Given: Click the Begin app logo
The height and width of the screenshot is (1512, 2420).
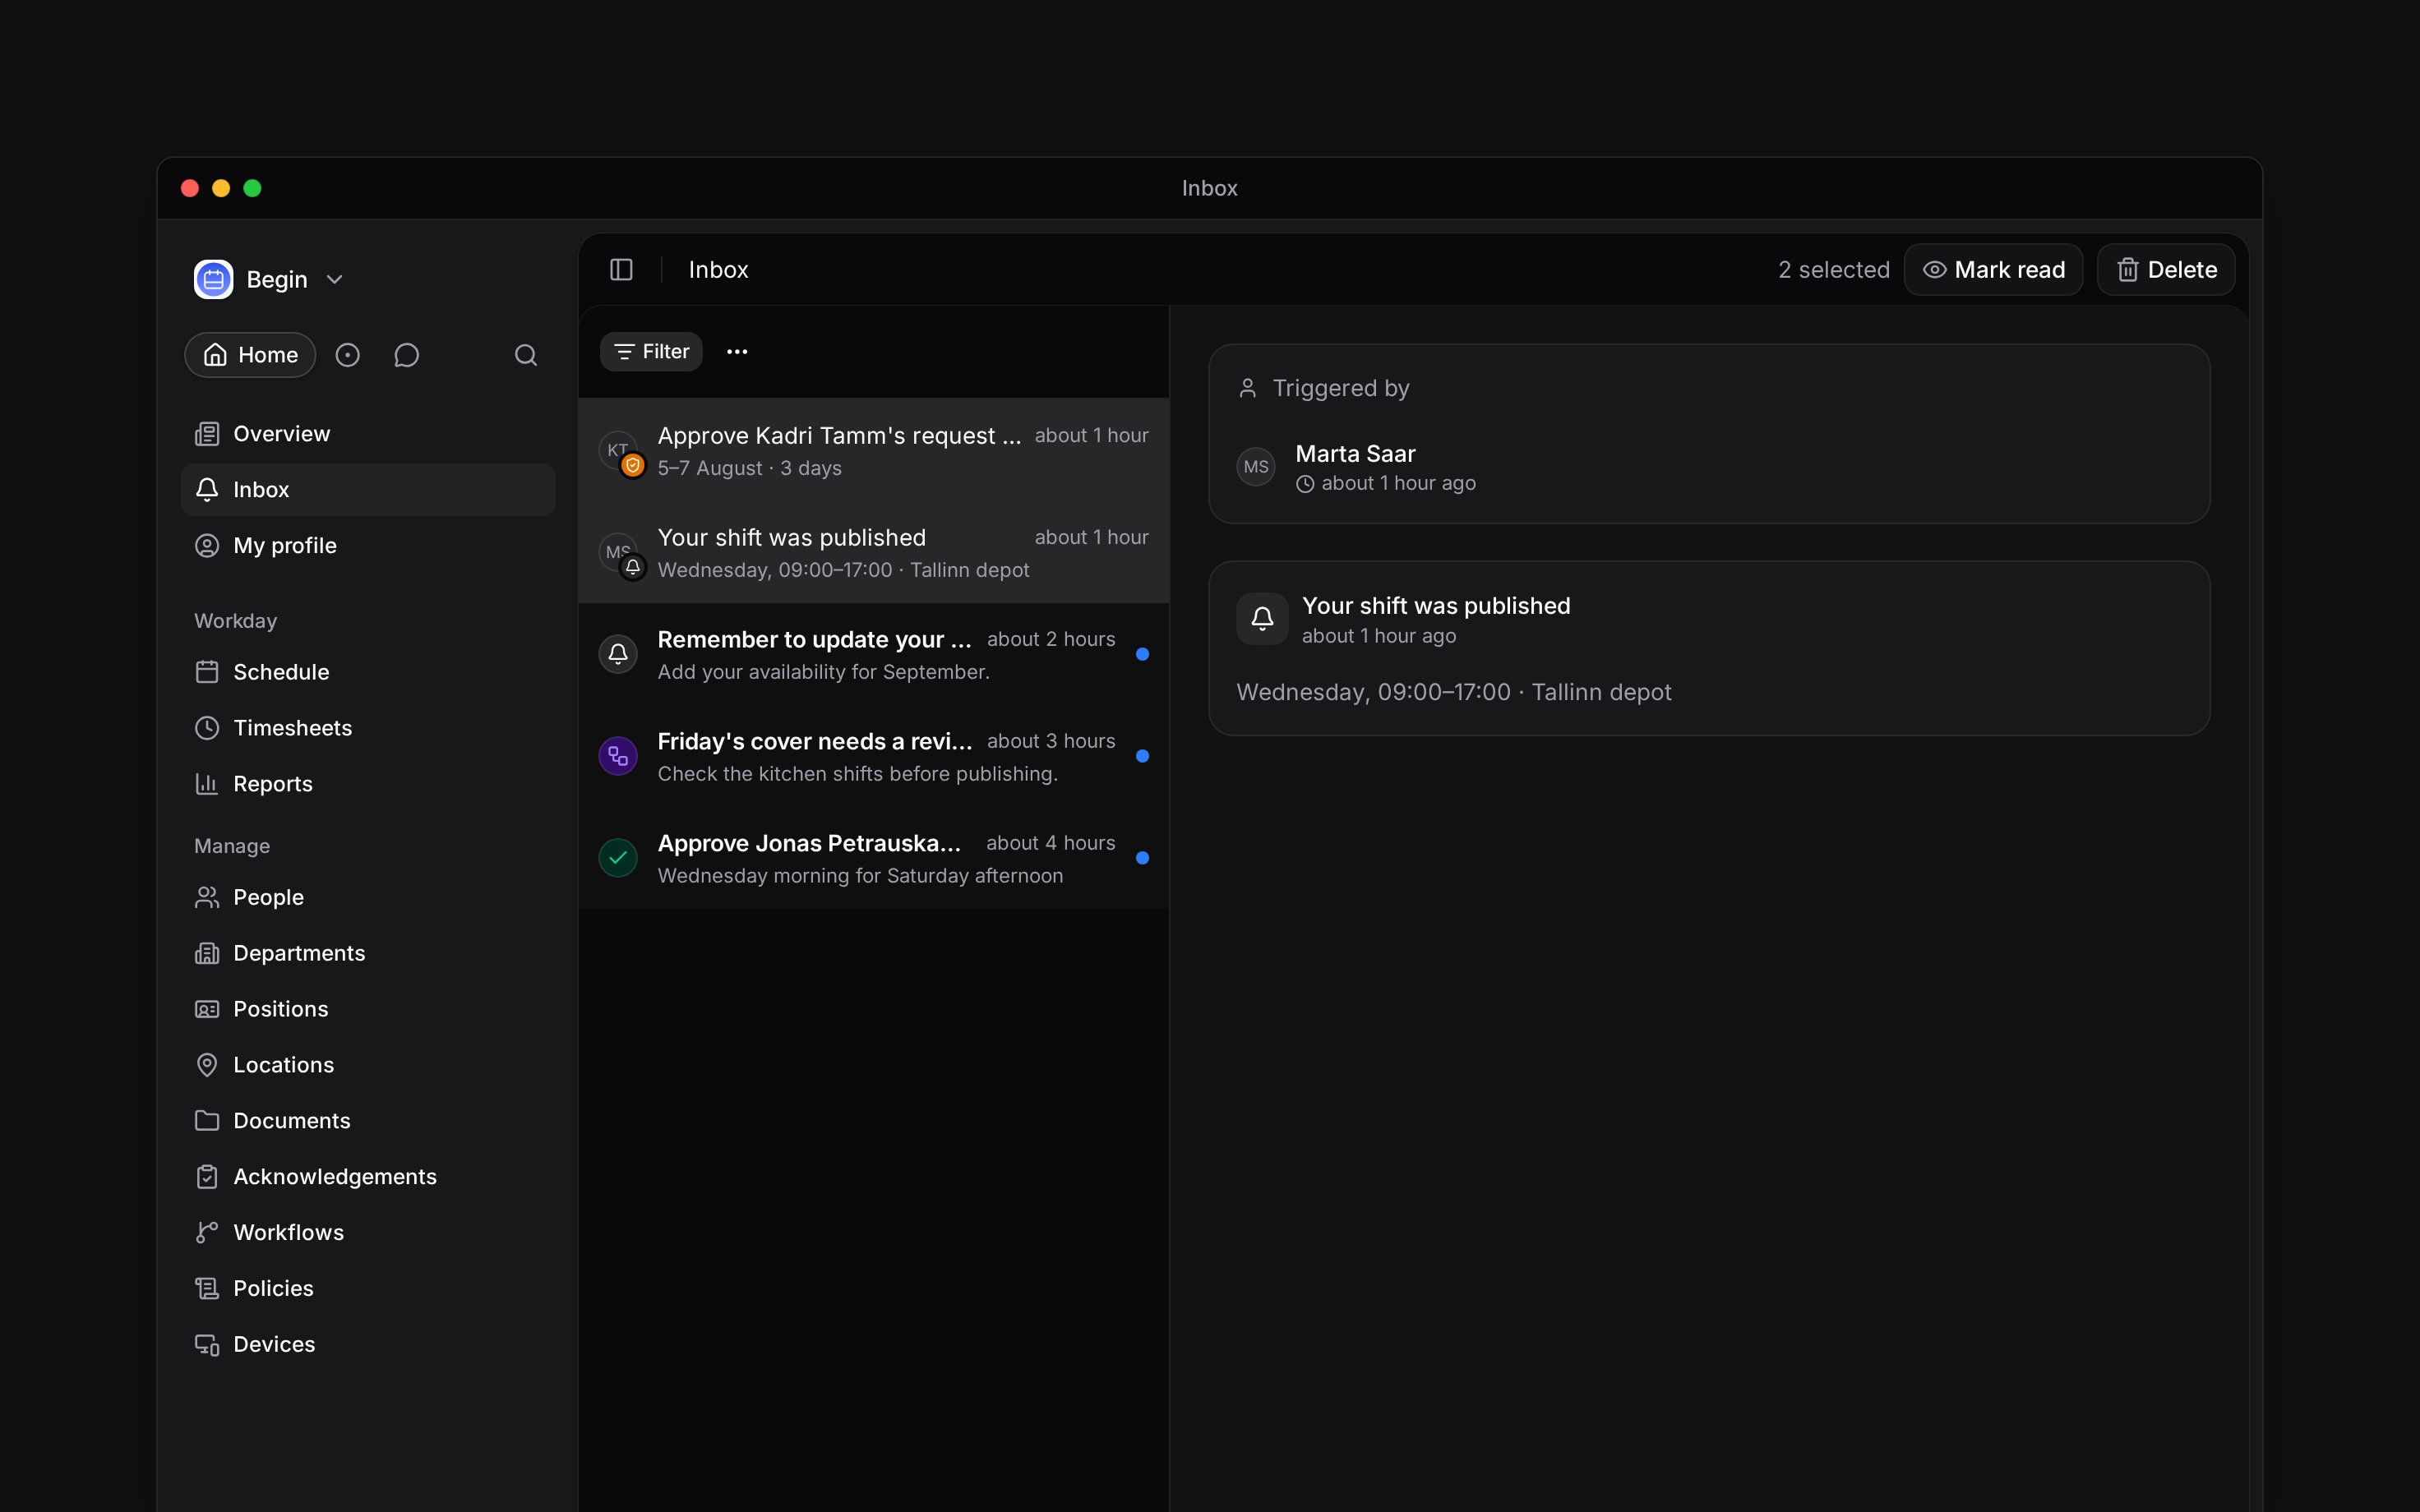Looking at the screenshot, I should pos(213,279).
